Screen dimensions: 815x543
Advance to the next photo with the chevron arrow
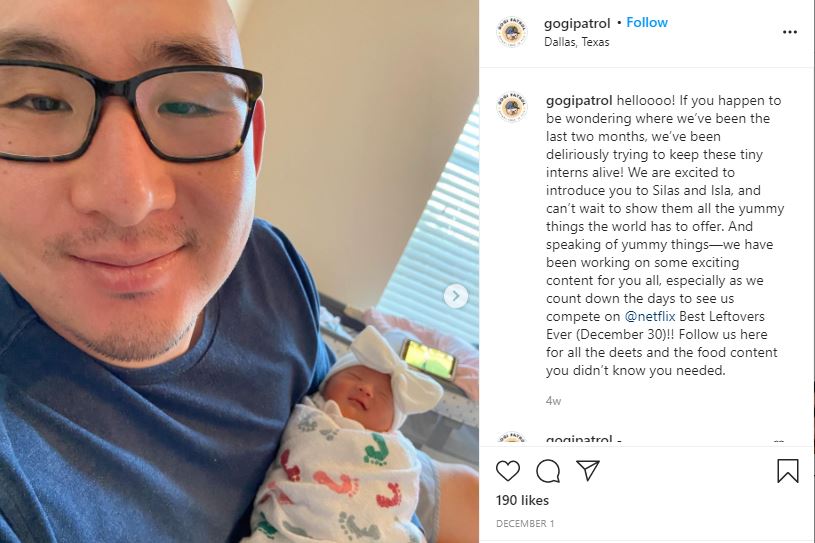point(456,296)
